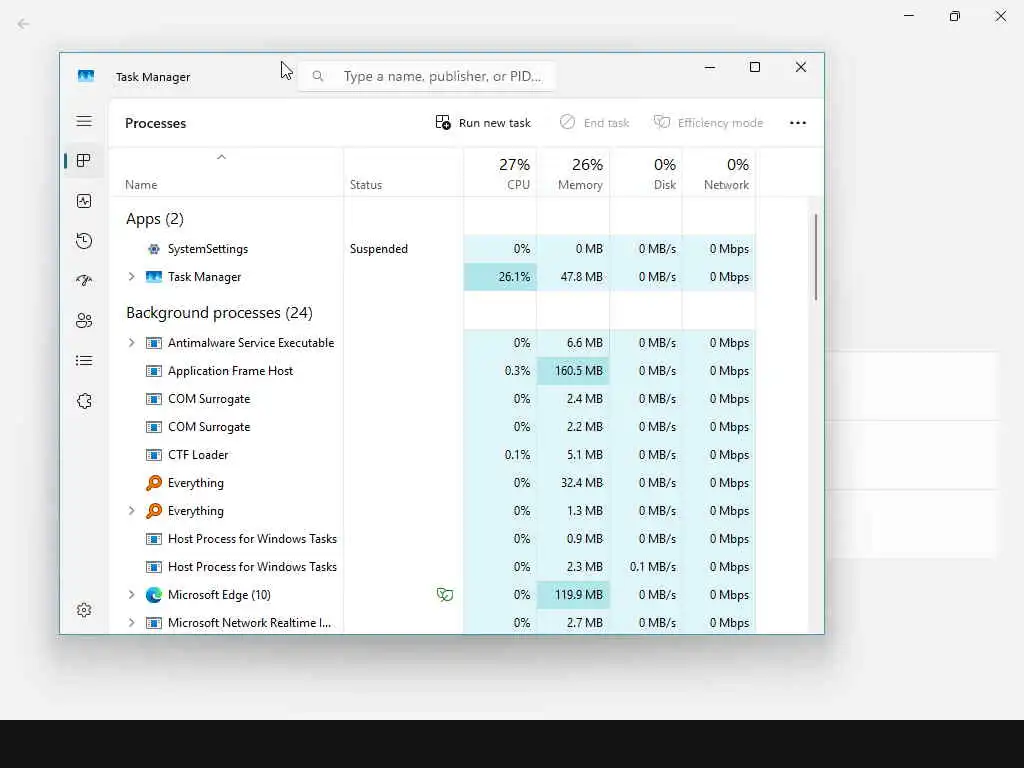This screenshot has width=1024, height=768.
Task: Click the Task Manager title bar app icon
Action: point(86,76)
